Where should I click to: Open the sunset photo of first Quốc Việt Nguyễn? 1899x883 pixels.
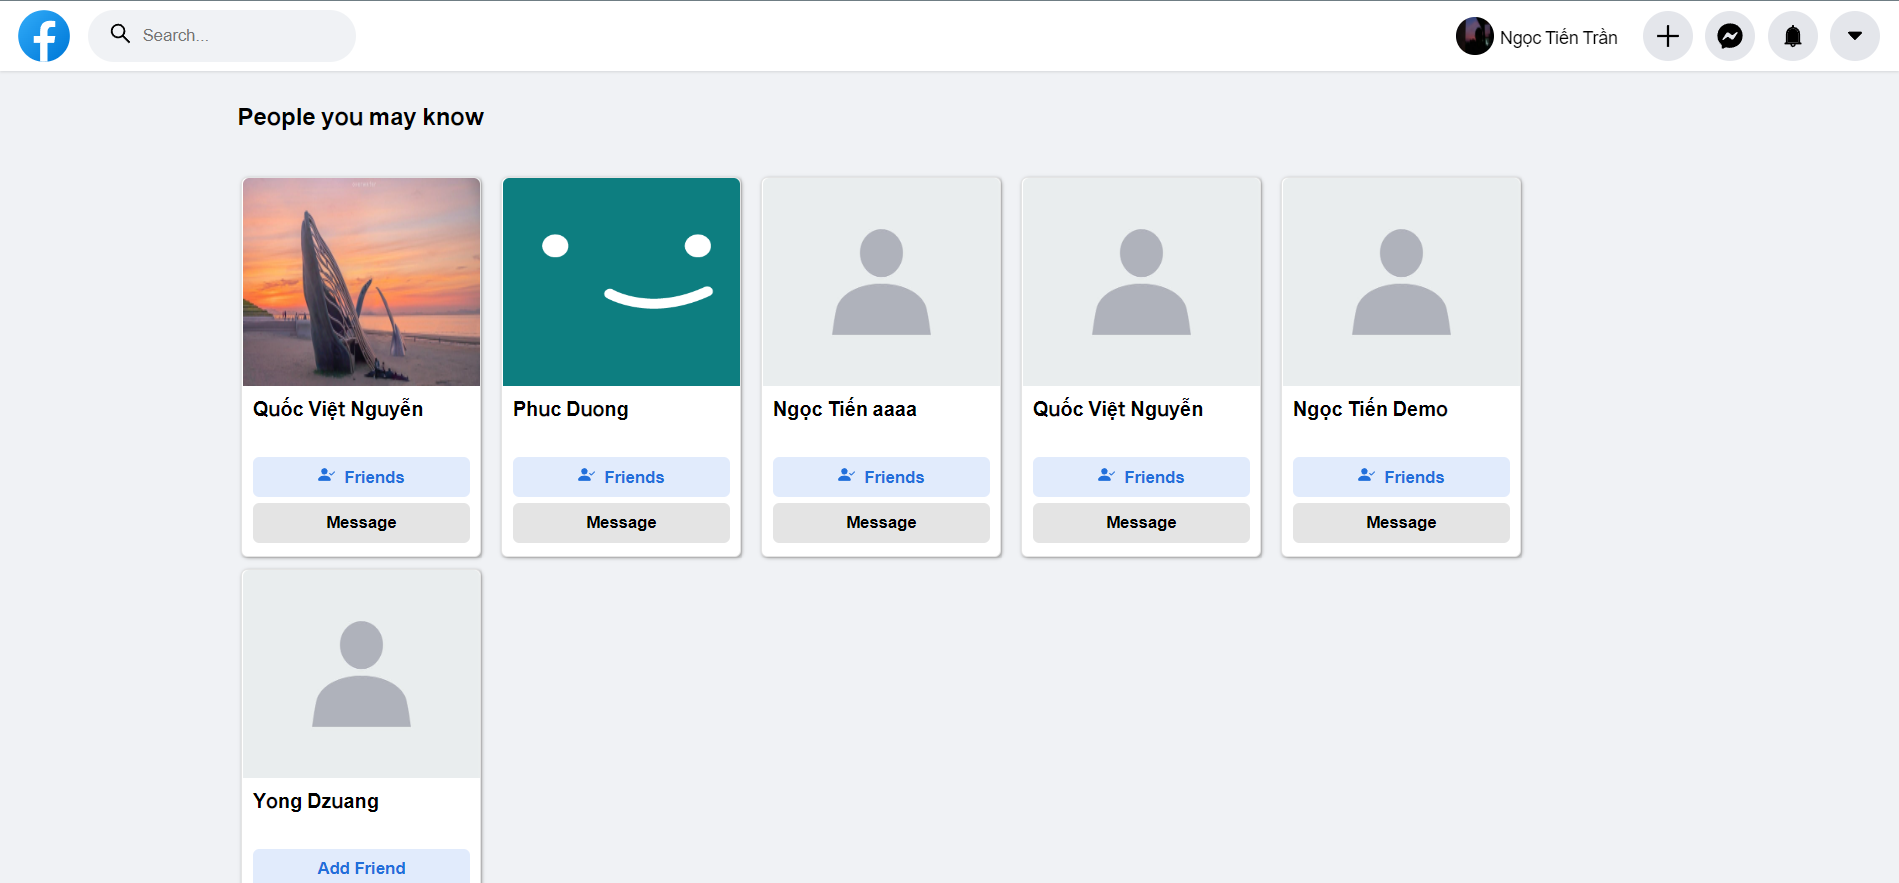click(362, 282)
